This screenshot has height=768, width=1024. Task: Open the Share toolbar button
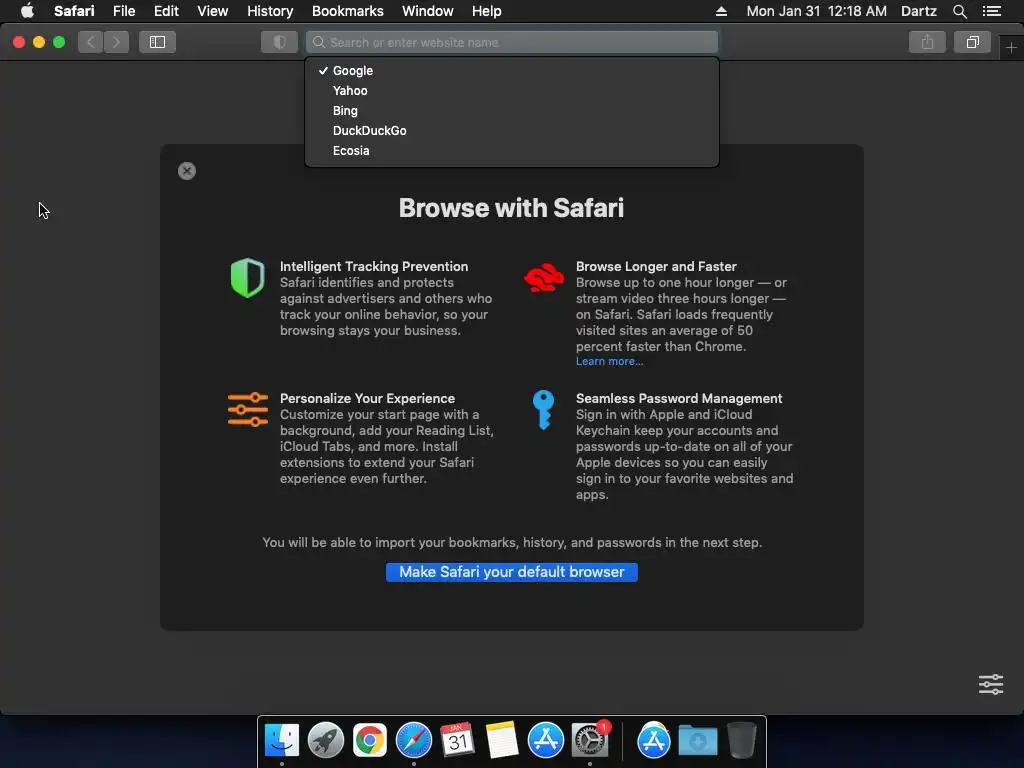[x=927, y=42]
